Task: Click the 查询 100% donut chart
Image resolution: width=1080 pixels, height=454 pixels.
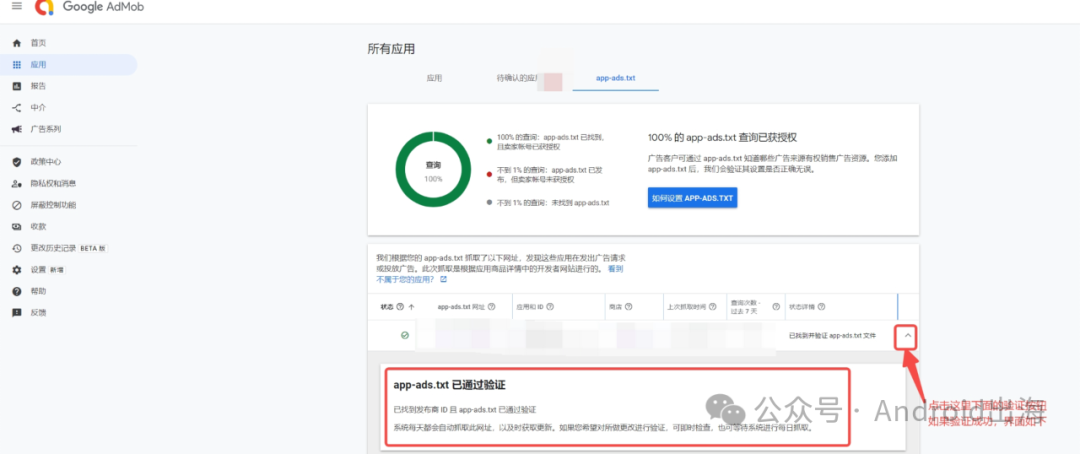Action: (x=433, y=169)
